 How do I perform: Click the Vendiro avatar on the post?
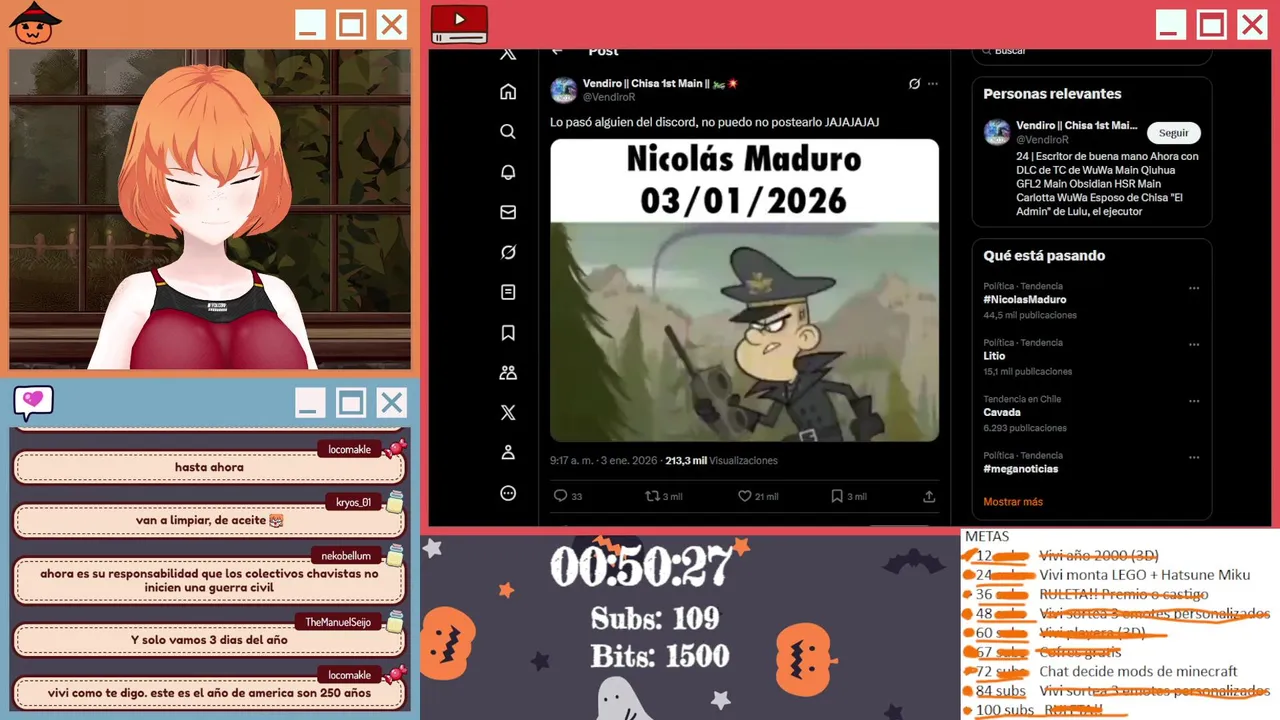(564, 90)
